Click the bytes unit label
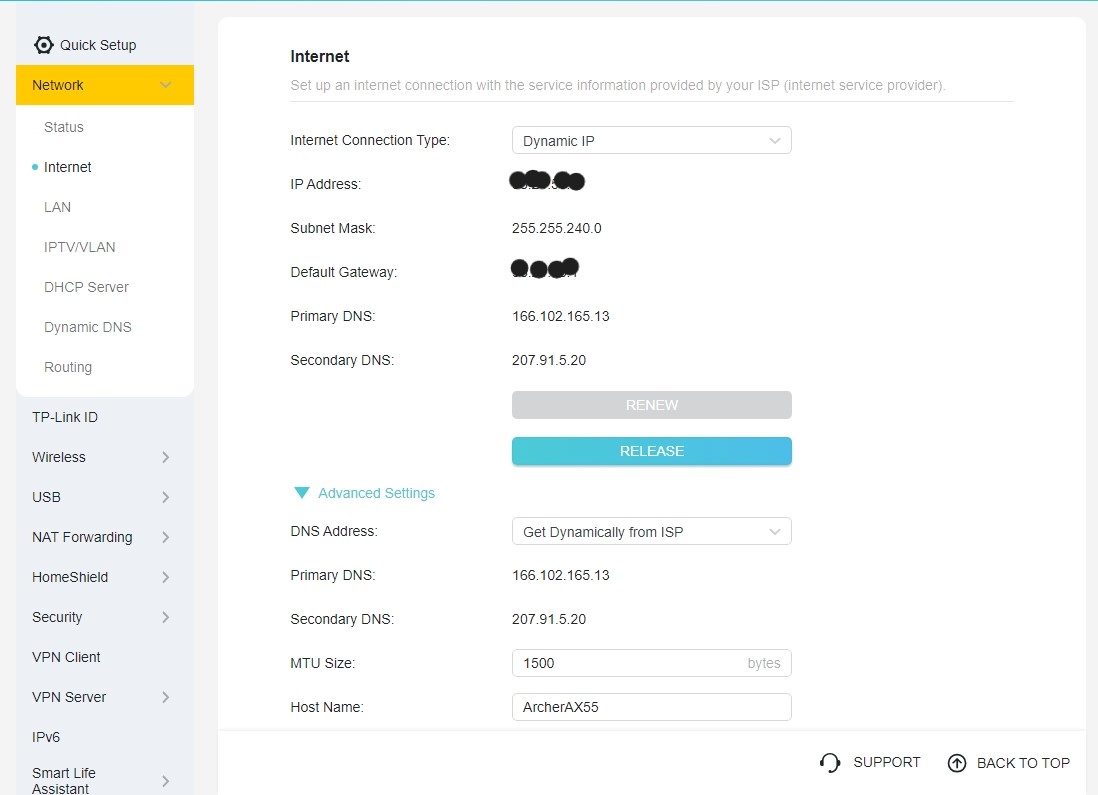The image size is (1098, 795). pos(763,663)
